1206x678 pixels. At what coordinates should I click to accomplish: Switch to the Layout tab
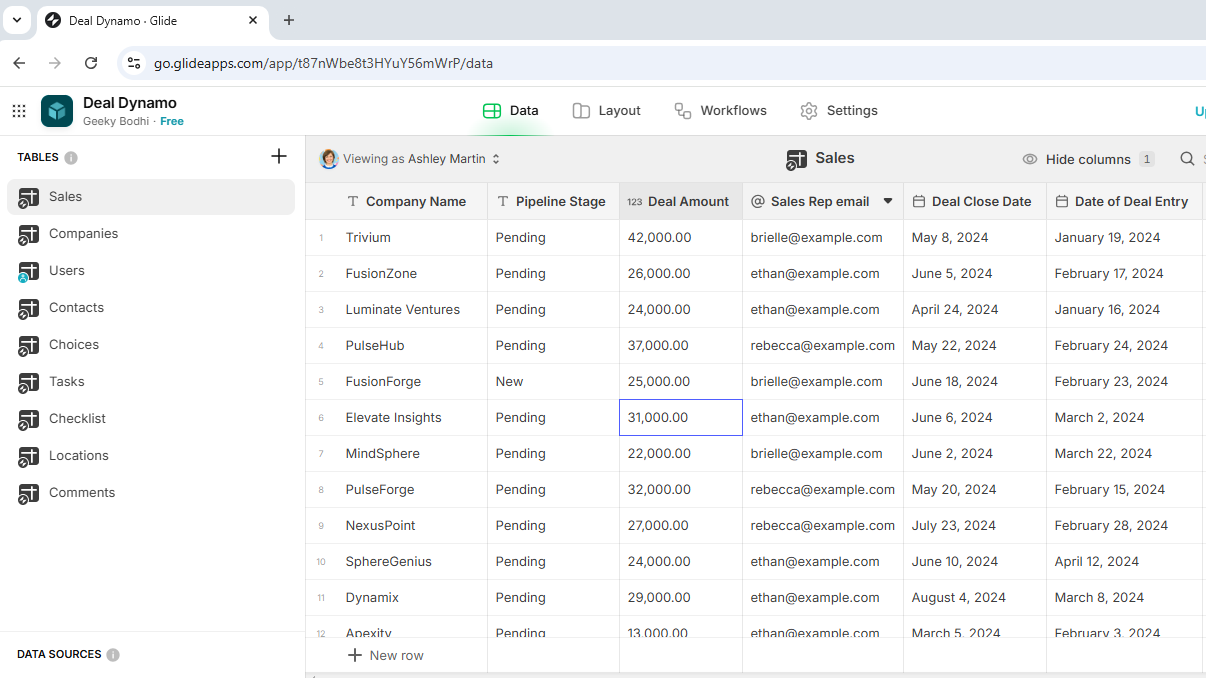[607, 111]
